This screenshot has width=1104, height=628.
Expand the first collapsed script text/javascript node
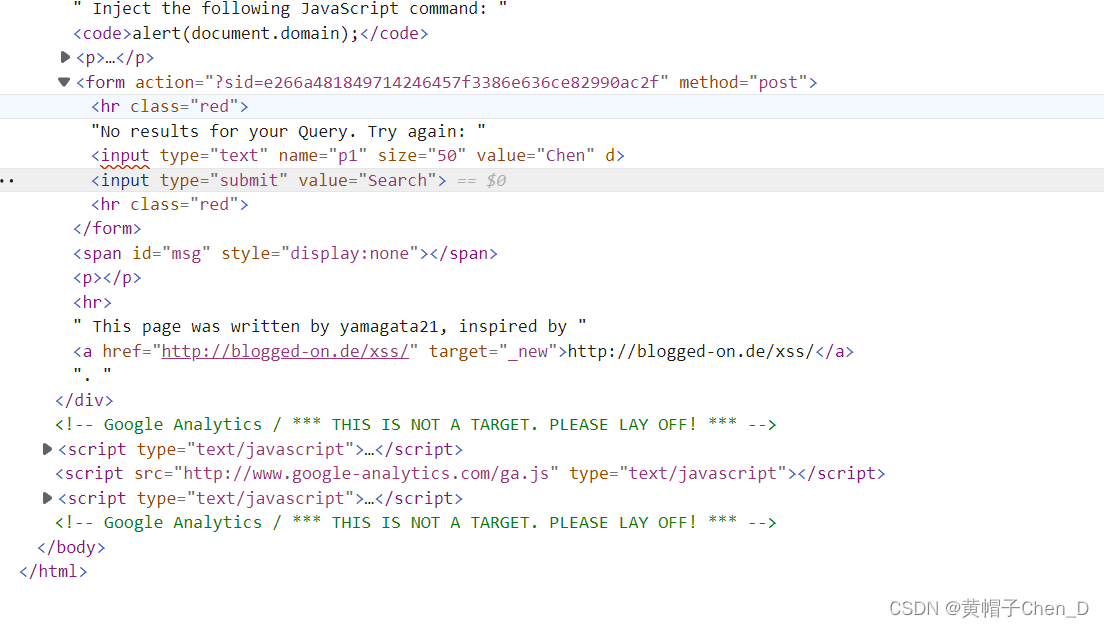click(x=47, y=449)
